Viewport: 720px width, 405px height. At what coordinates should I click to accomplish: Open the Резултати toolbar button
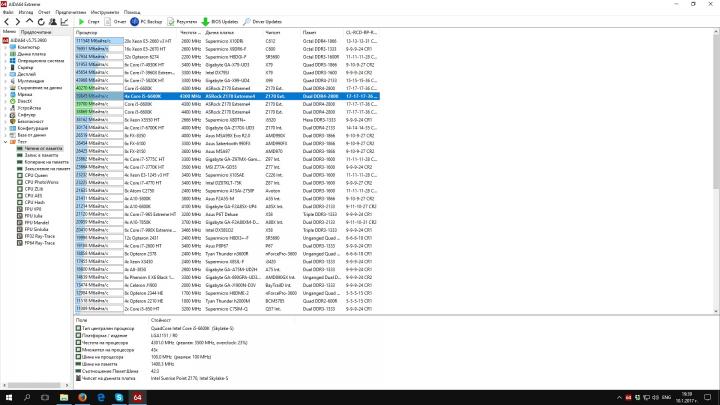tap(182, 22)
